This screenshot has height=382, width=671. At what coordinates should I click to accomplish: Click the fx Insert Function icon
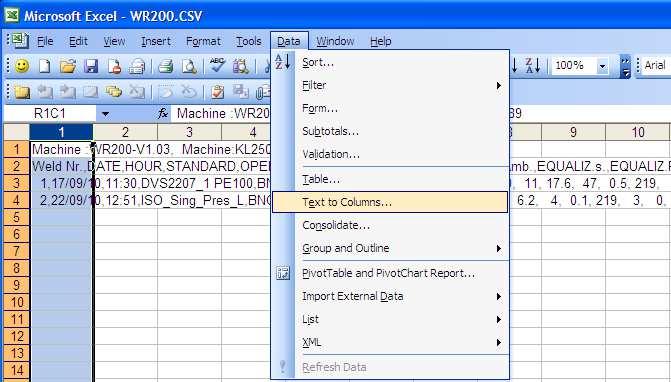click(163, 114)
